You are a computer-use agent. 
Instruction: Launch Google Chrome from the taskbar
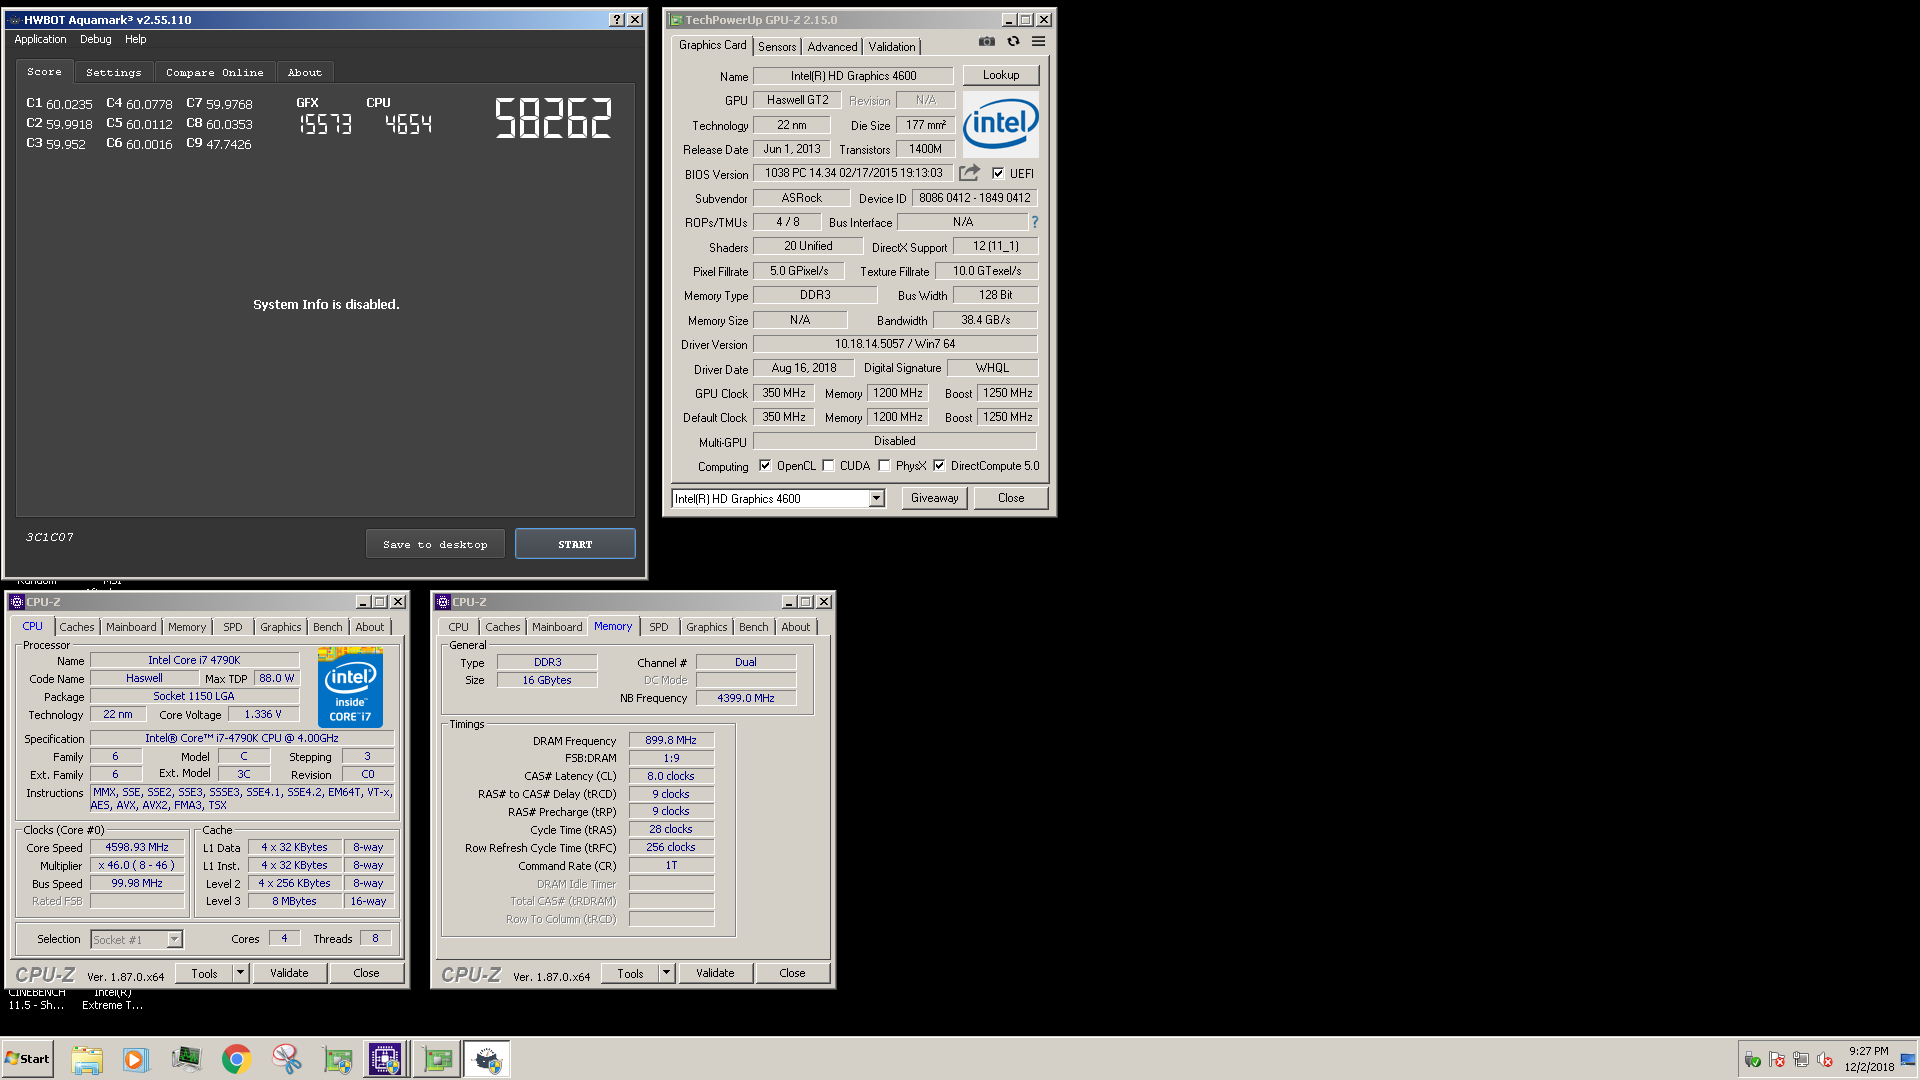(x=236, y=1059)
